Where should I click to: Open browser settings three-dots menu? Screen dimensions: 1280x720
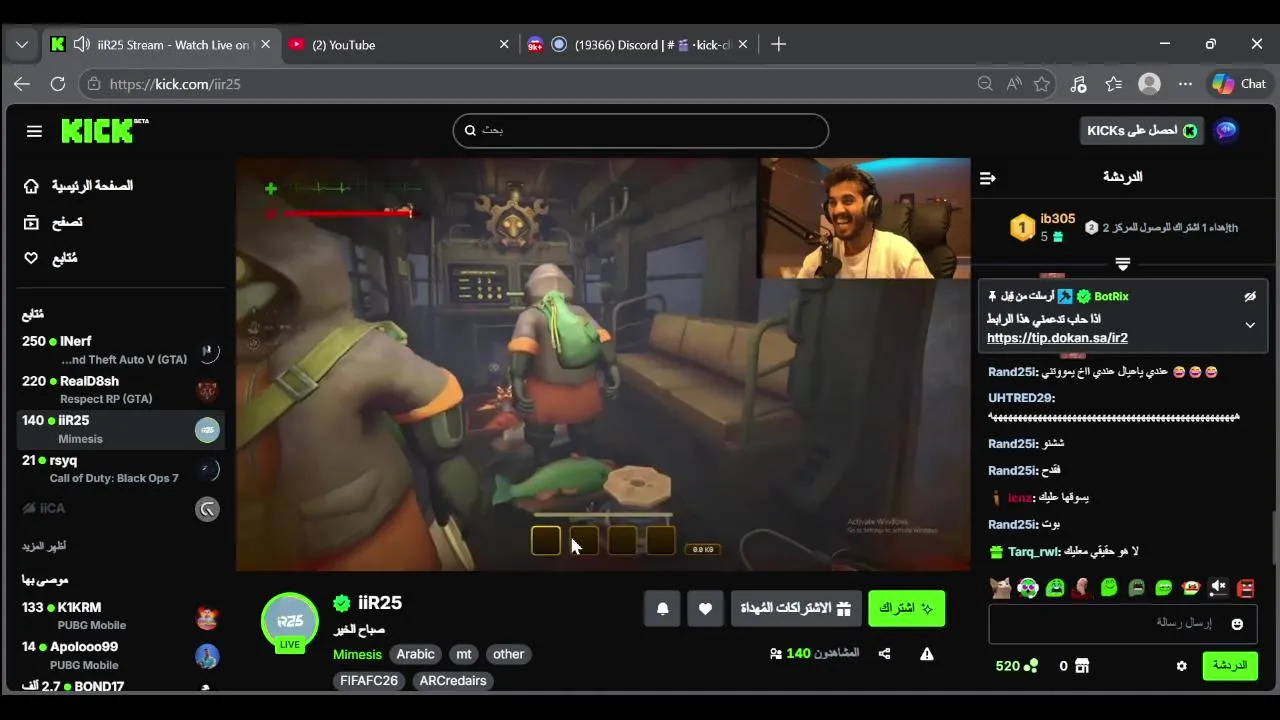click(1185, 84)
